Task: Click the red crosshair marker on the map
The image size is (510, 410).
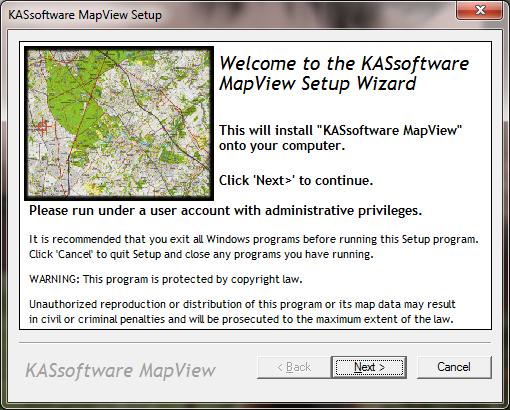Action: 43,127
